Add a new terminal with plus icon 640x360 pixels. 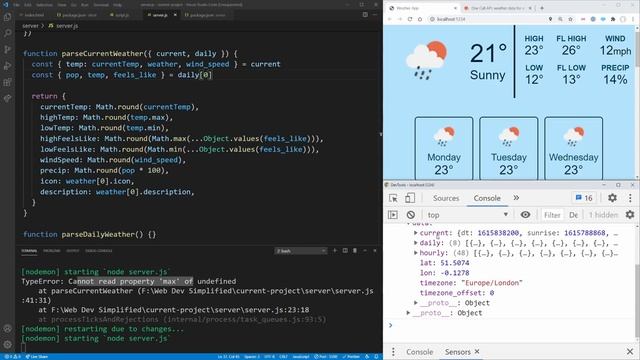335,251
